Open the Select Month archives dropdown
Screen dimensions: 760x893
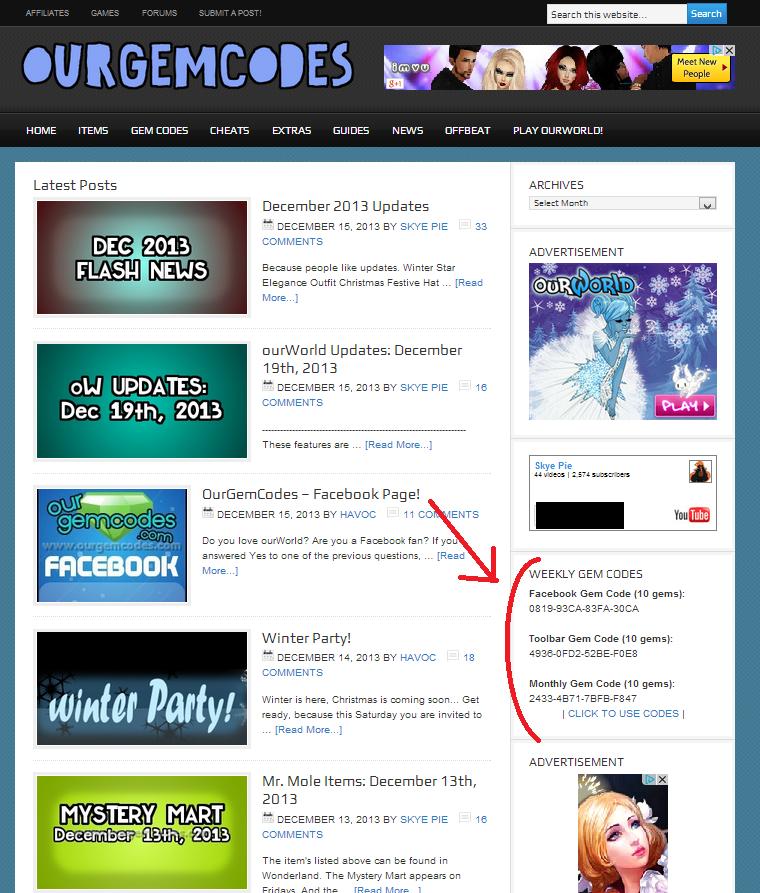[623, 203]
